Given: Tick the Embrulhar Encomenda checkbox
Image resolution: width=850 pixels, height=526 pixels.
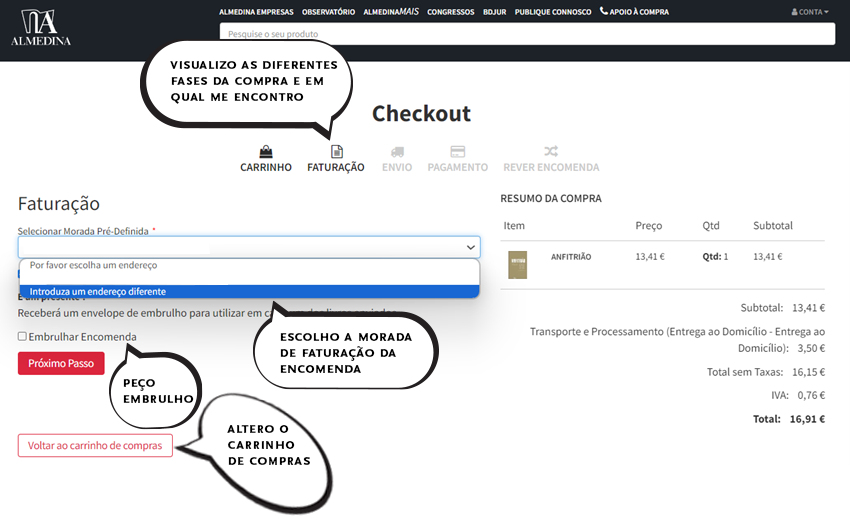Looking at the screenshot, I should [x=22, y=337].
